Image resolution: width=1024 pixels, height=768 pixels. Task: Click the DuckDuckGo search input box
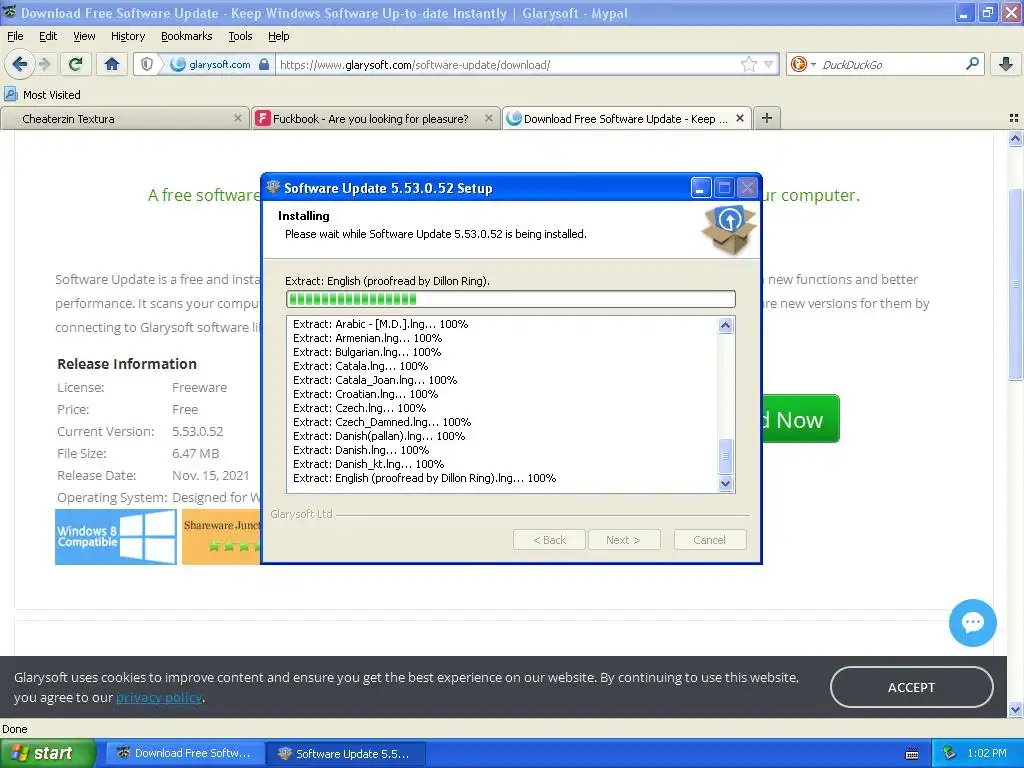(x=891, y=65)
